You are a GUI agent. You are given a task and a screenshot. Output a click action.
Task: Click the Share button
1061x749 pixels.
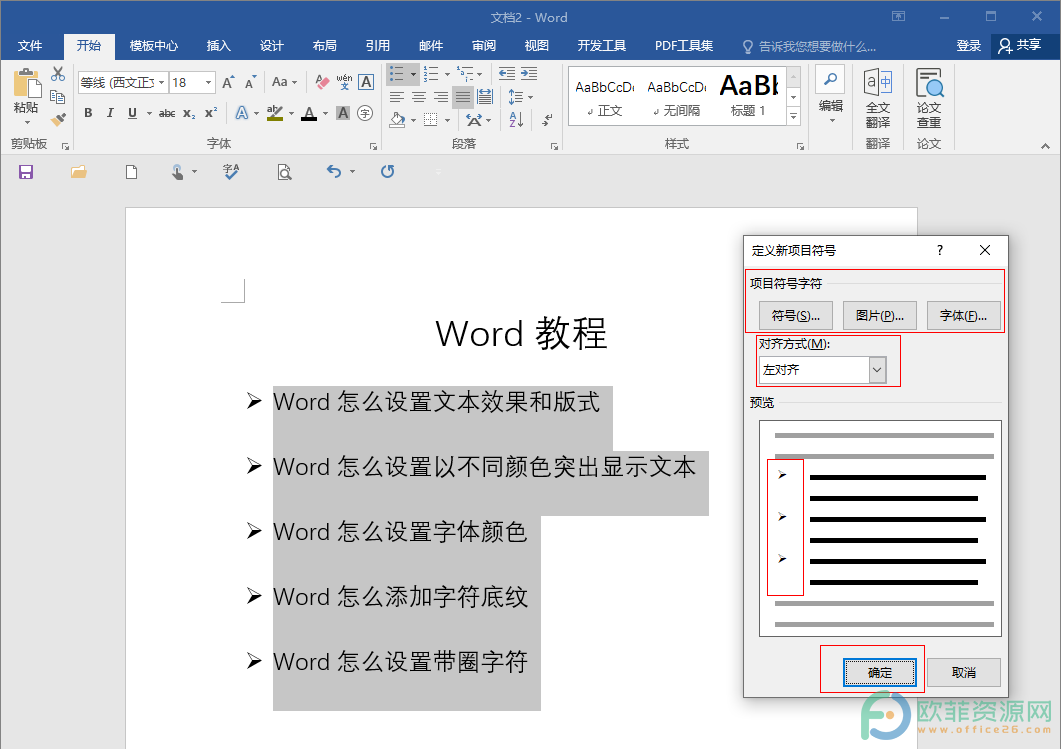pos(1020,46)
